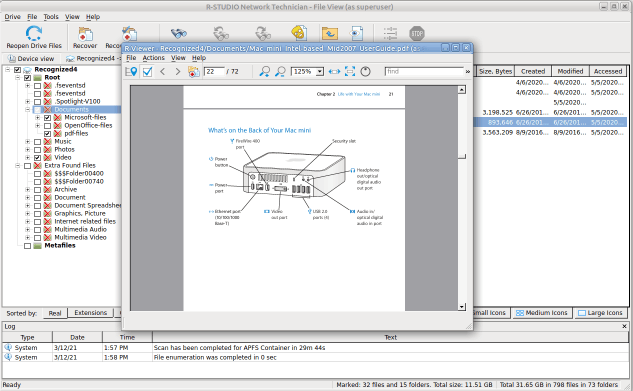Toggle the pdf-files checkbox

[x=47, y=134]
